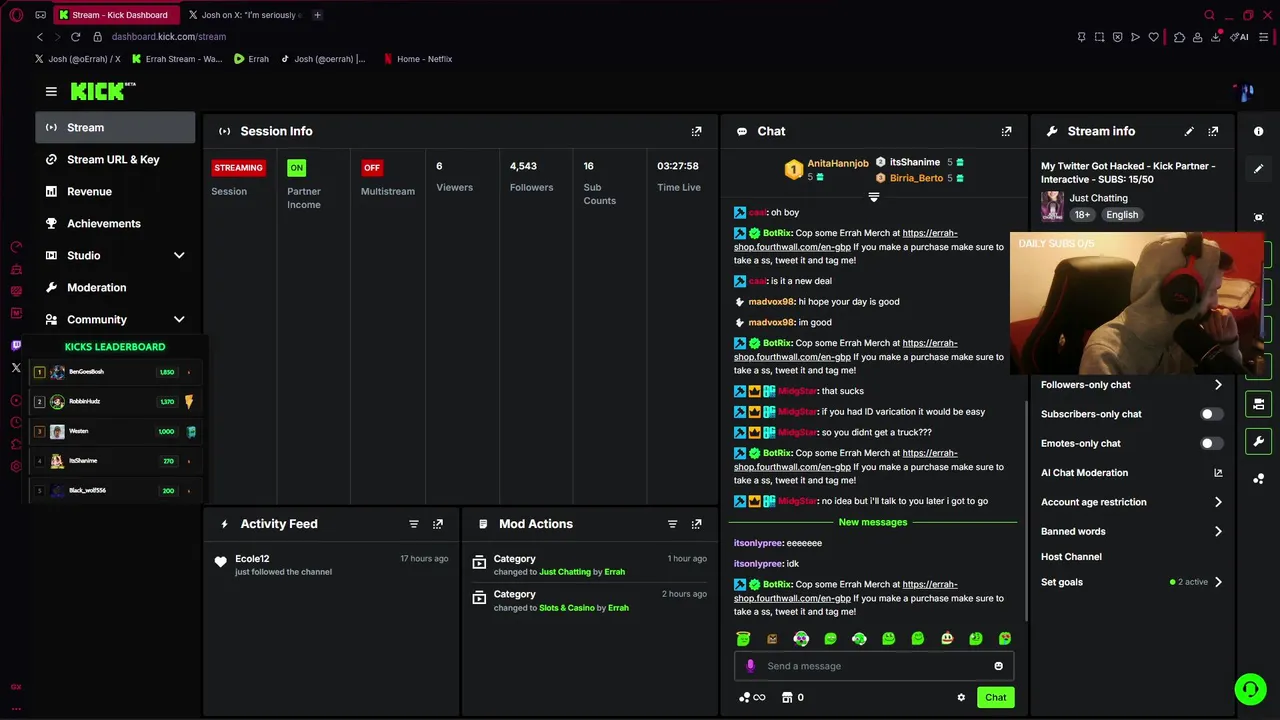
Task: Open filter options in Activity Feed
Action: tap(413, 524)
